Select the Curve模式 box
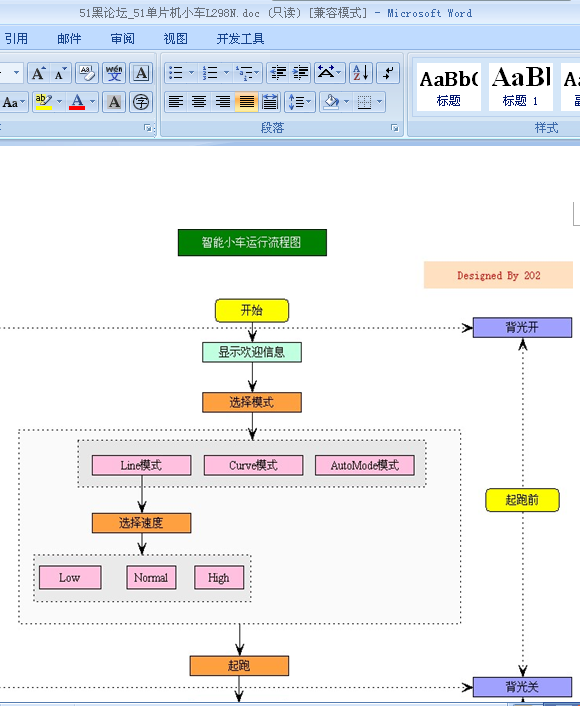Viewport: 580px width, 706px height. click(254, 465)
